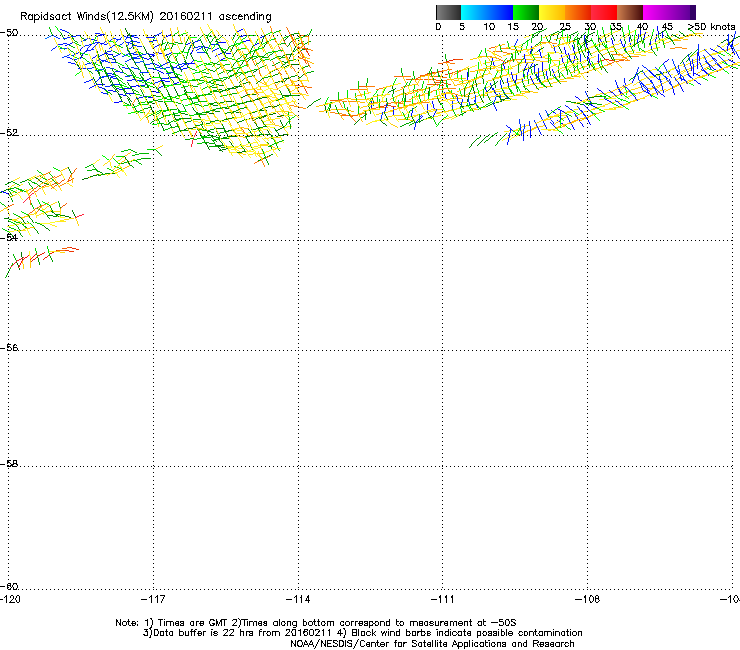Click the '-52' latitude axis label

9,133
